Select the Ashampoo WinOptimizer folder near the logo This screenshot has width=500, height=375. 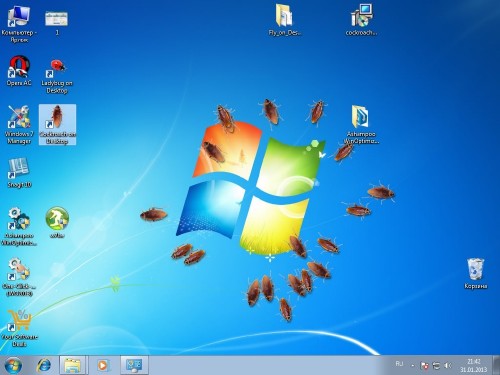point(361,124)
